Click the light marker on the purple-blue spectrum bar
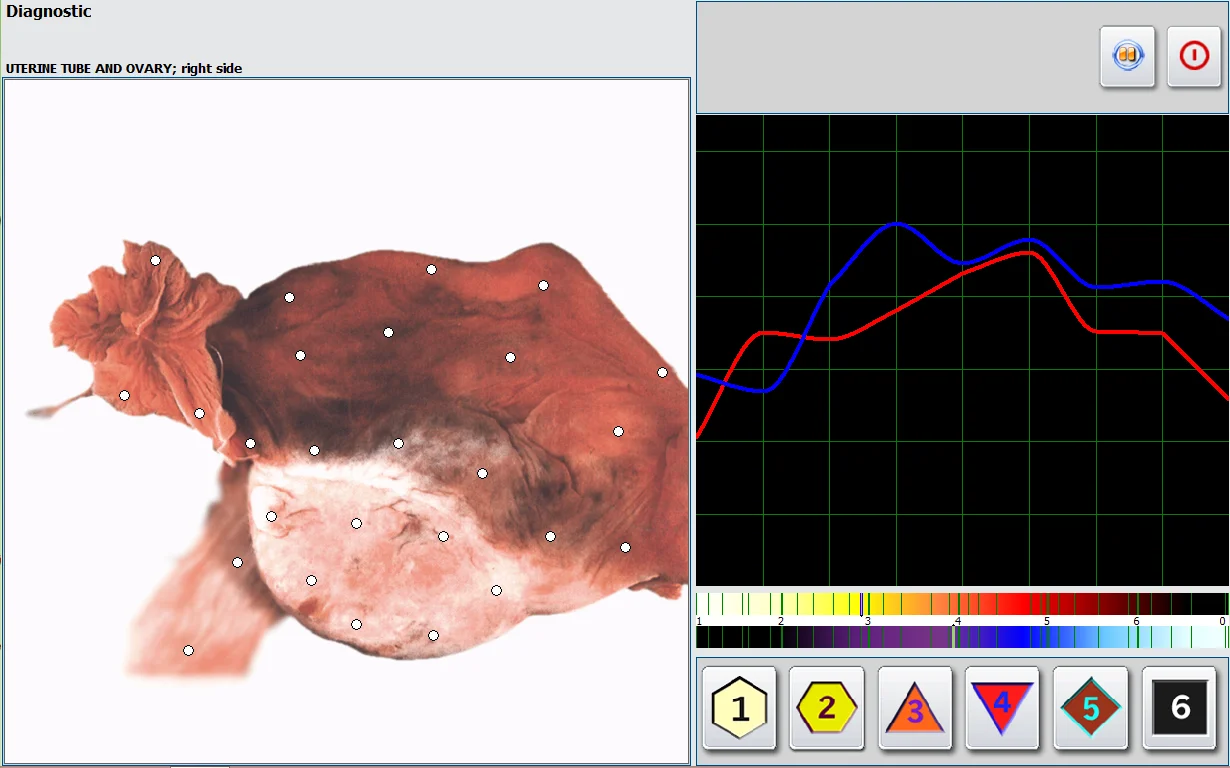The width and height of the screenshot is (1230, 768). coord(953,637)
